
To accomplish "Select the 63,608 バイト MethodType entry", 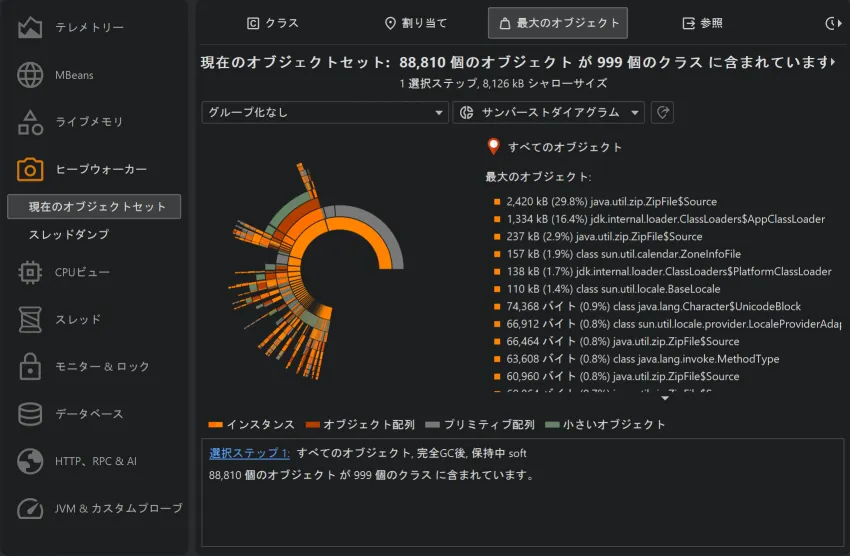I will point(636,359).
